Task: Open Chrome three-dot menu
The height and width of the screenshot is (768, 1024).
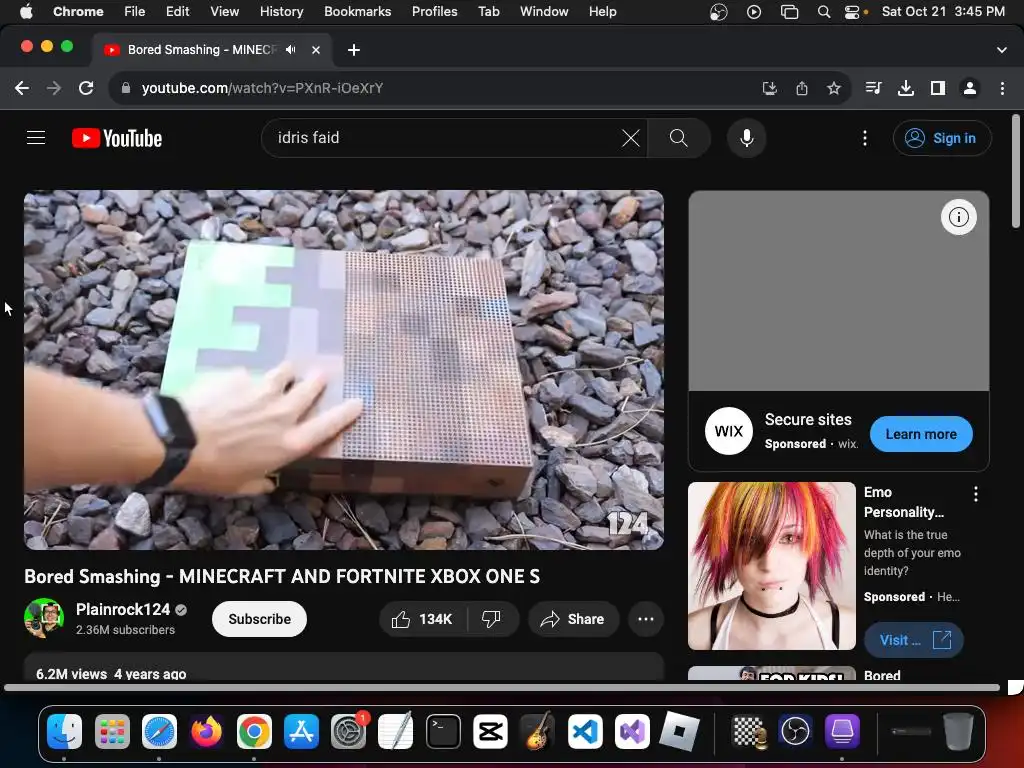Action: (1002, 88)
